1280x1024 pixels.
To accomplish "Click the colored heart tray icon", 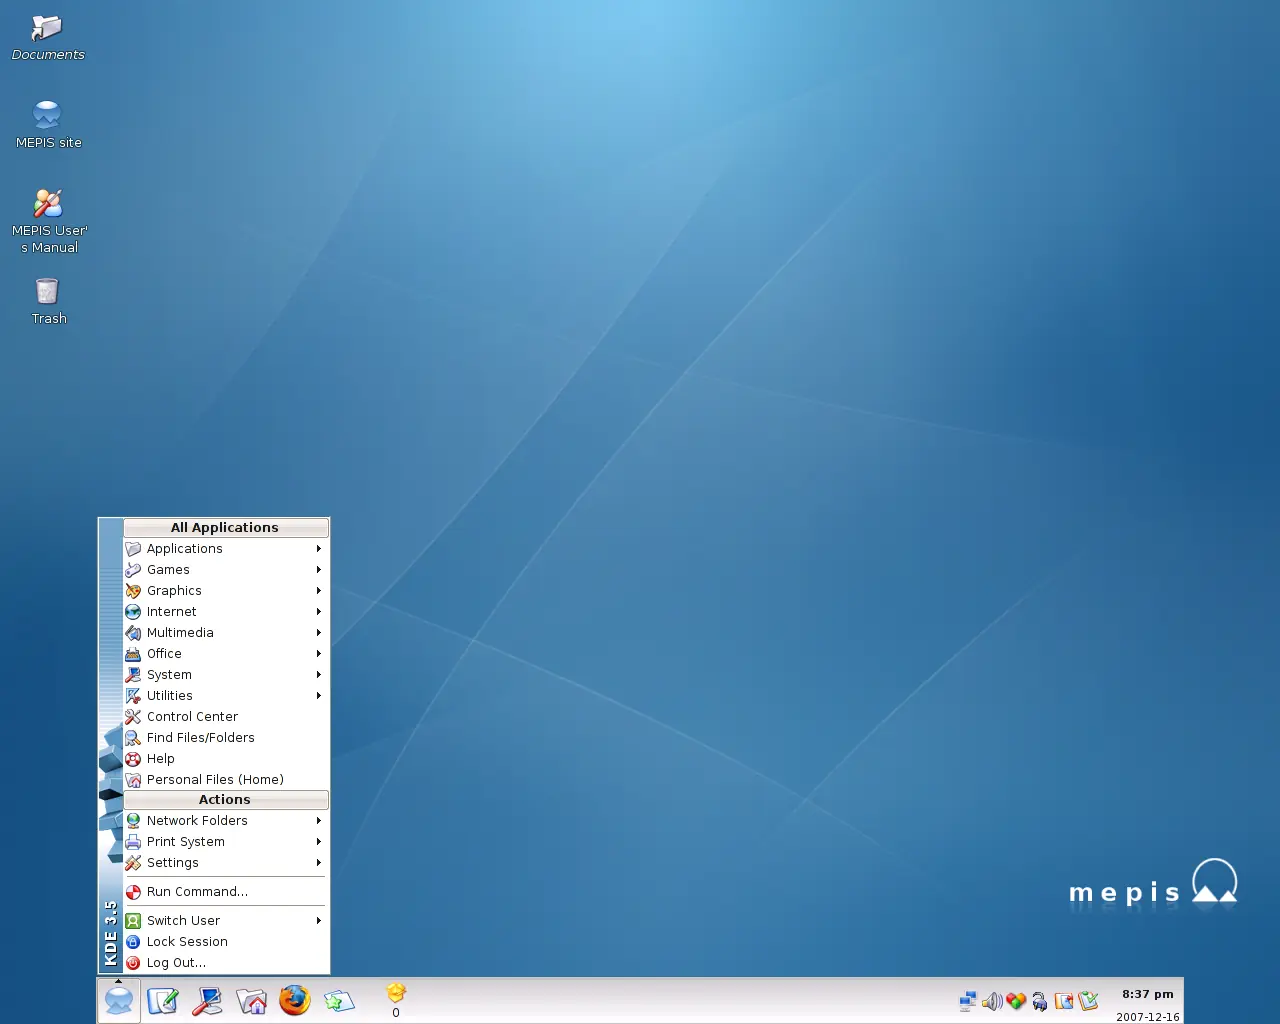I will tap(1016, 1001).
